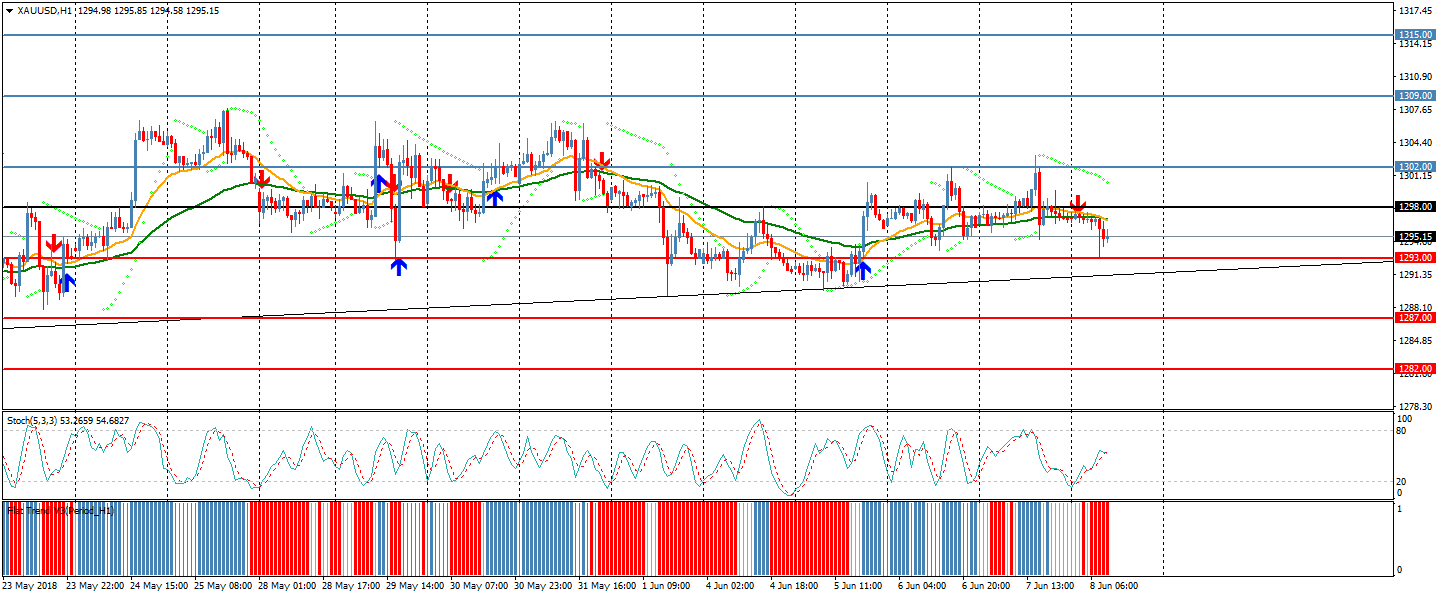1436x597 pixels.
Task: Select the red 1282.00 support label
Action: 1415,369
